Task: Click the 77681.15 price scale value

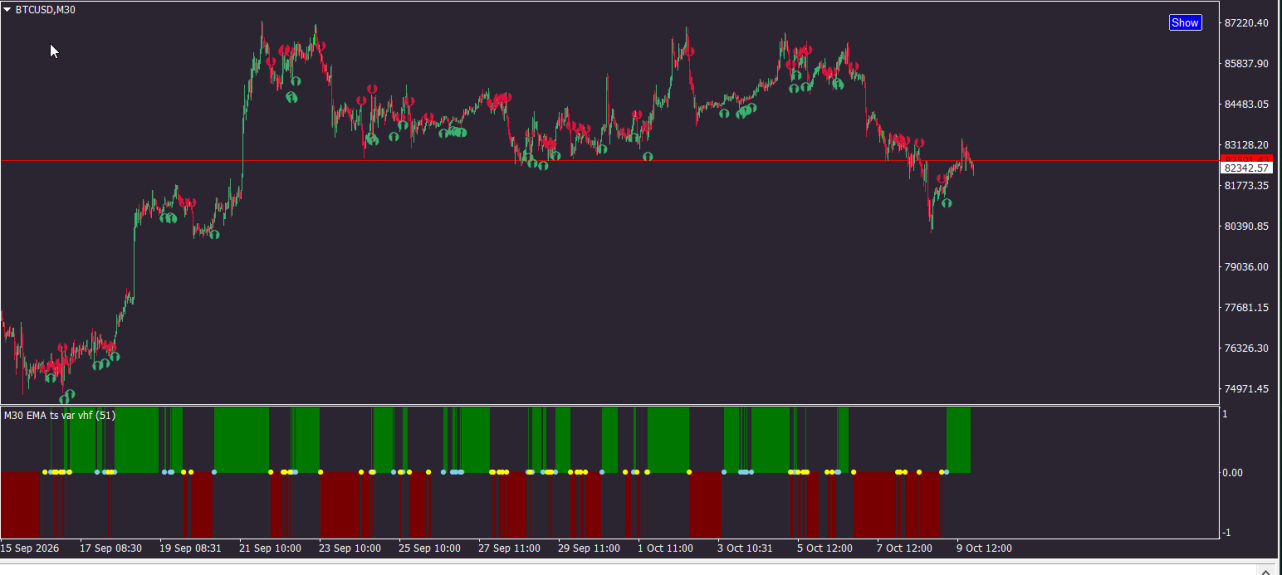Action: (1247, 308)
